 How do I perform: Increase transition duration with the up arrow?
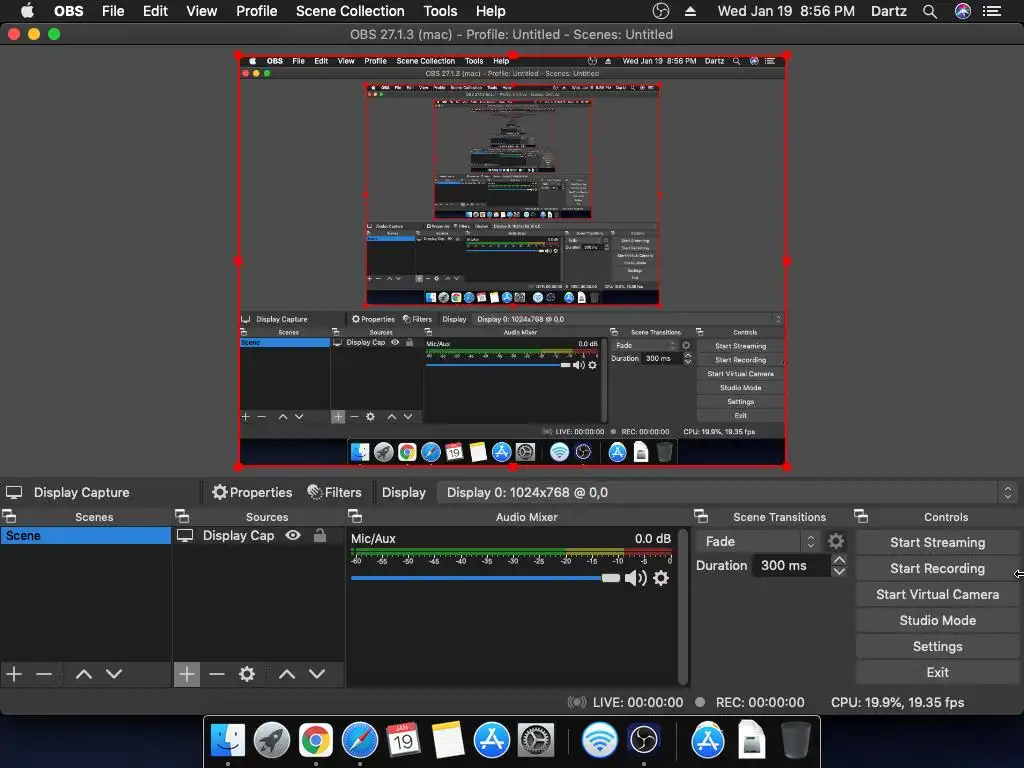tap(839, 560)
